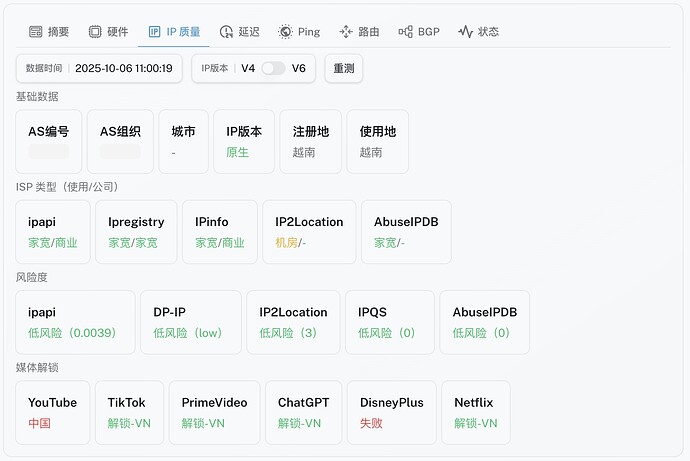The height and width of the screenshot is (461, 690).
Task: Click Ipregistry ISP type 家宽/家宽
Action: (136, 232)
